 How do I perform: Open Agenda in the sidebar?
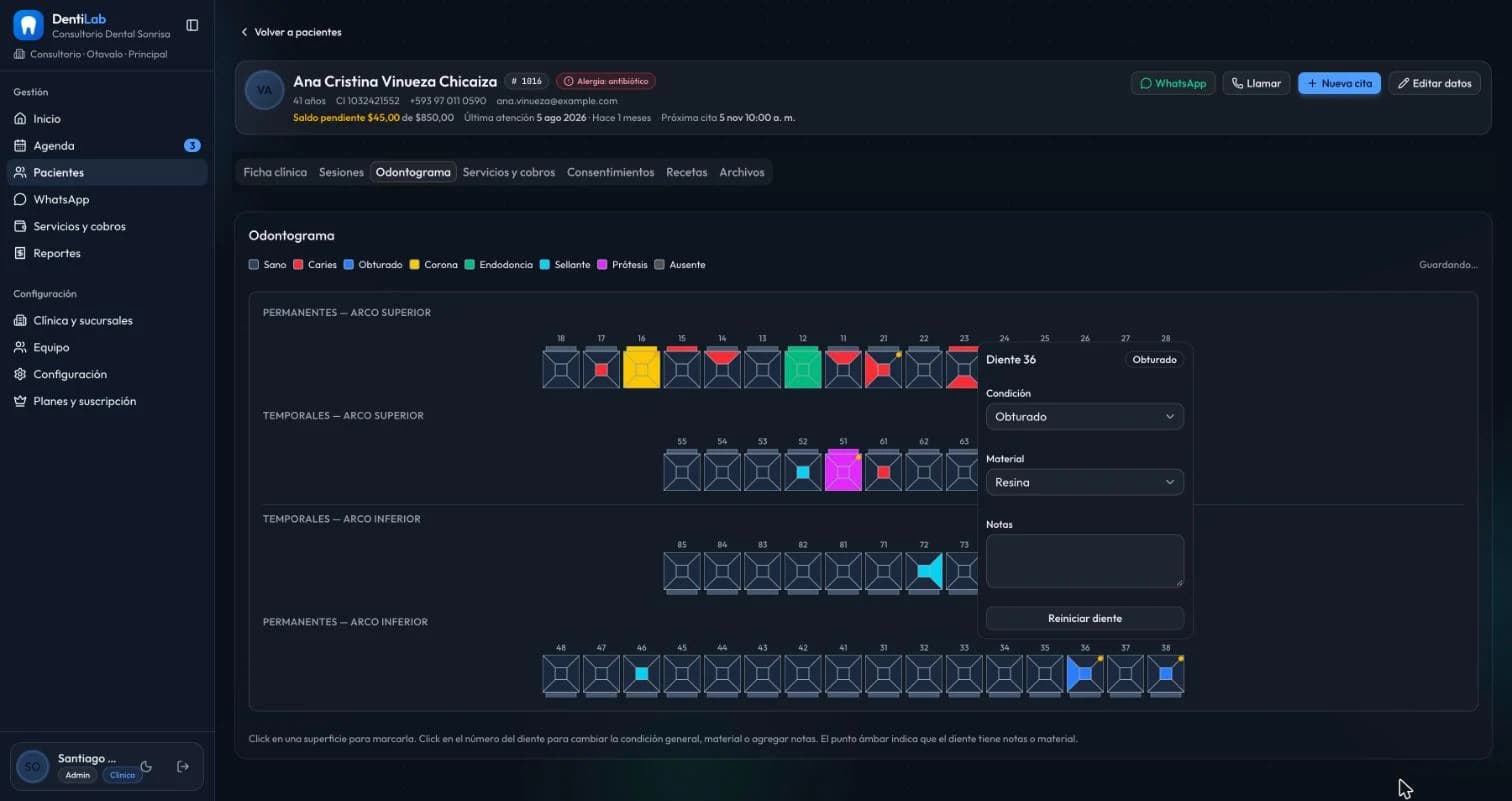107,145
